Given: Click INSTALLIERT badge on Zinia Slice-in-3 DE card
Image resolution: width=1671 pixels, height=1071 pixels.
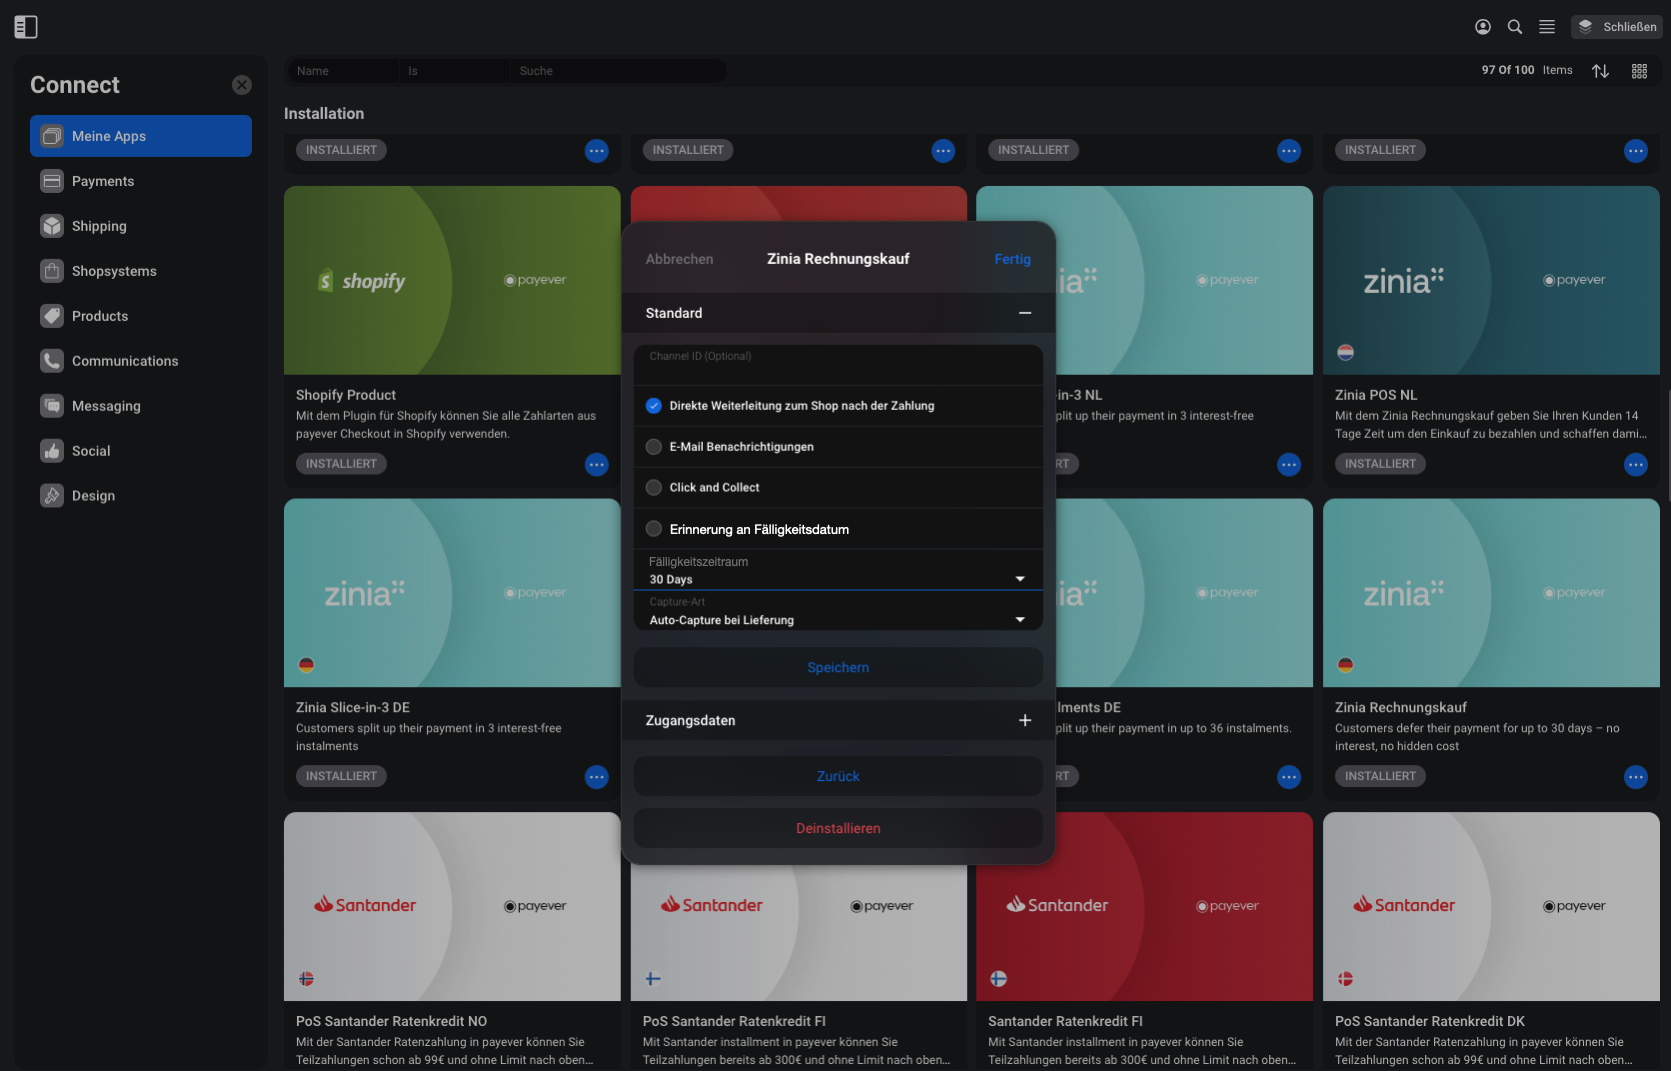Looking at the screenshot, I should click(x=341, y=776).
